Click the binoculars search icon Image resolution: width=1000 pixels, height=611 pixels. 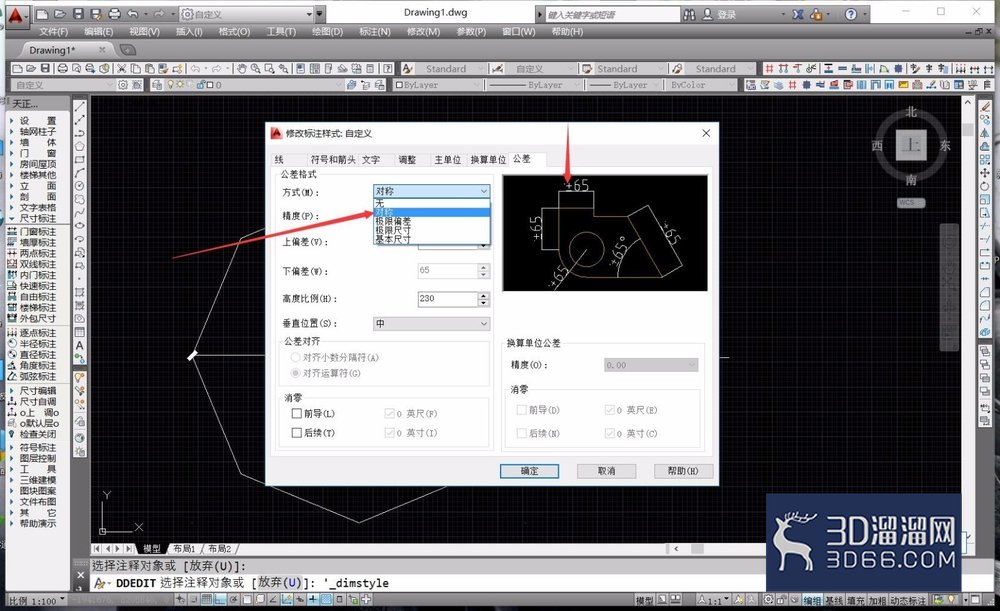tap(689, 14)
